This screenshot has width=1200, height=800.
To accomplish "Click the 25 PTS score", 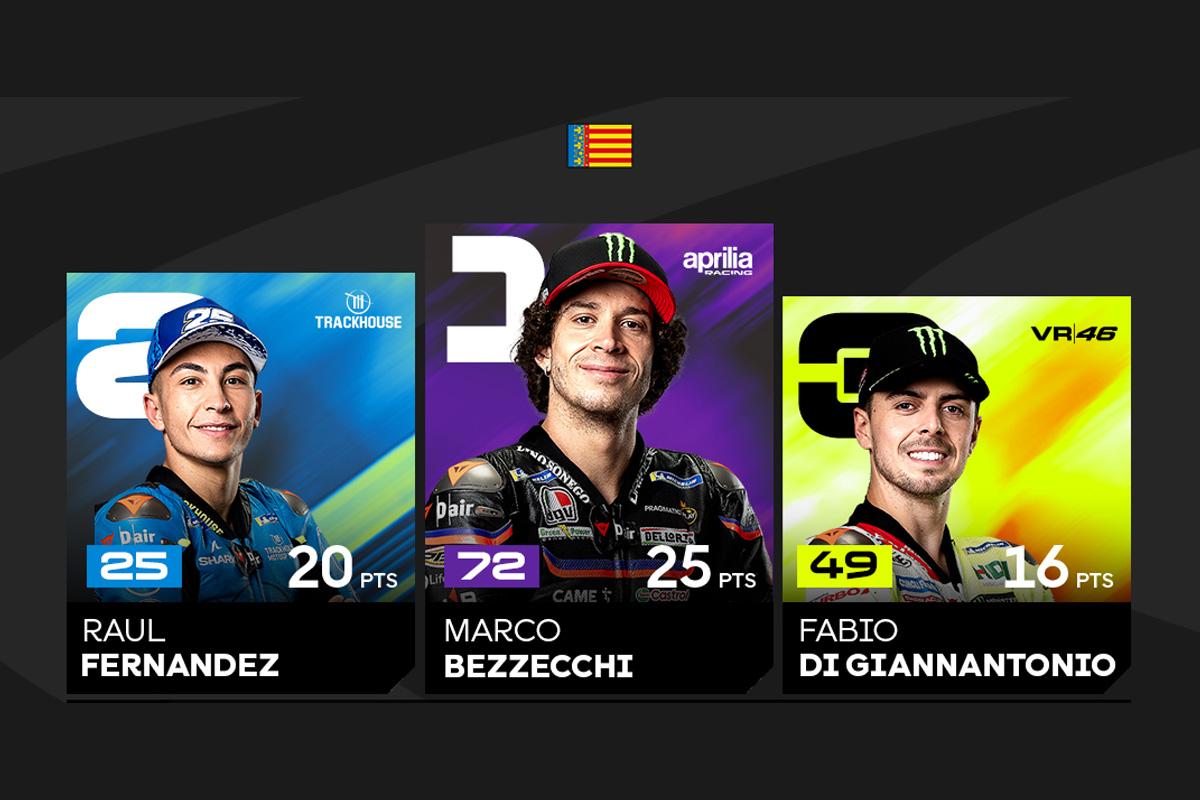I will tap(701, 570).
